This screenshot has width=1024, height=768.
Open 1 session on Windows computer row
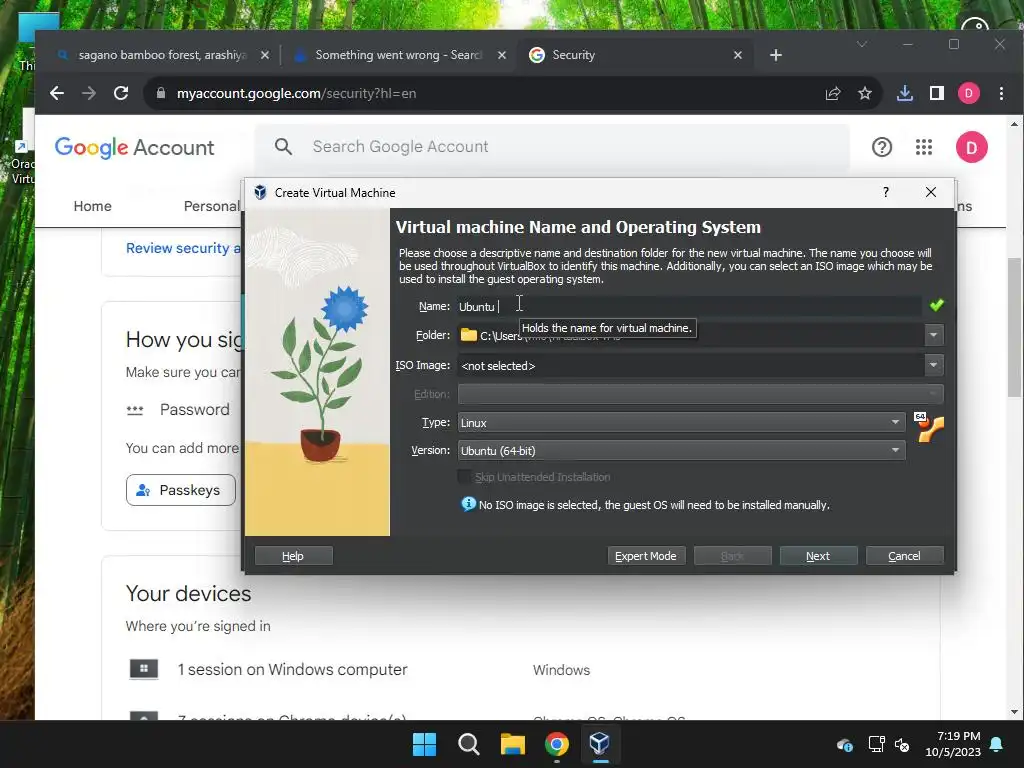(x=293, y=669)
